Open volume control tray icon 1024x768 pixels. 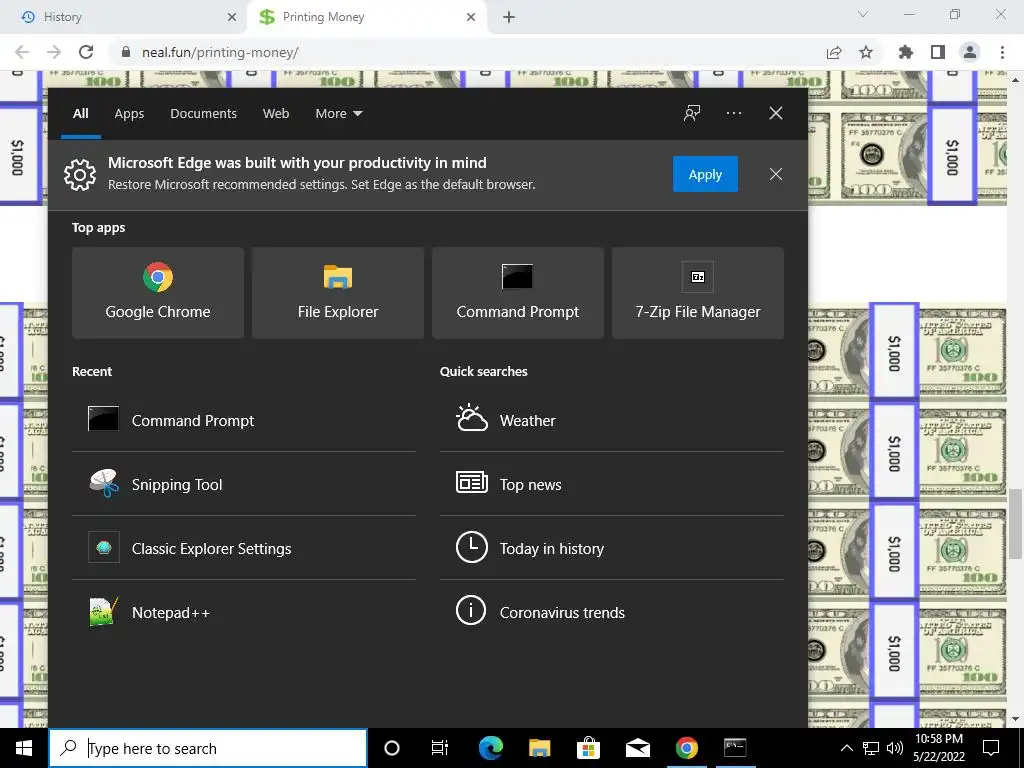895,748
